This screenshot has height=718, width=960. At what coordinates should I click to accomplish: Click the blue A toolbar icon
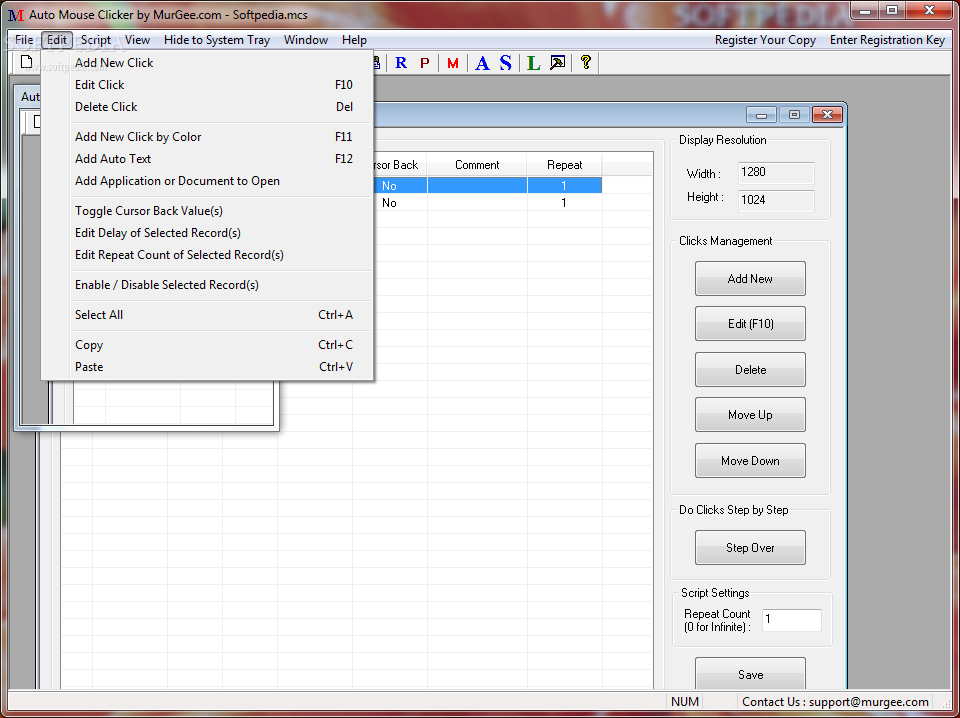(482, 62)
